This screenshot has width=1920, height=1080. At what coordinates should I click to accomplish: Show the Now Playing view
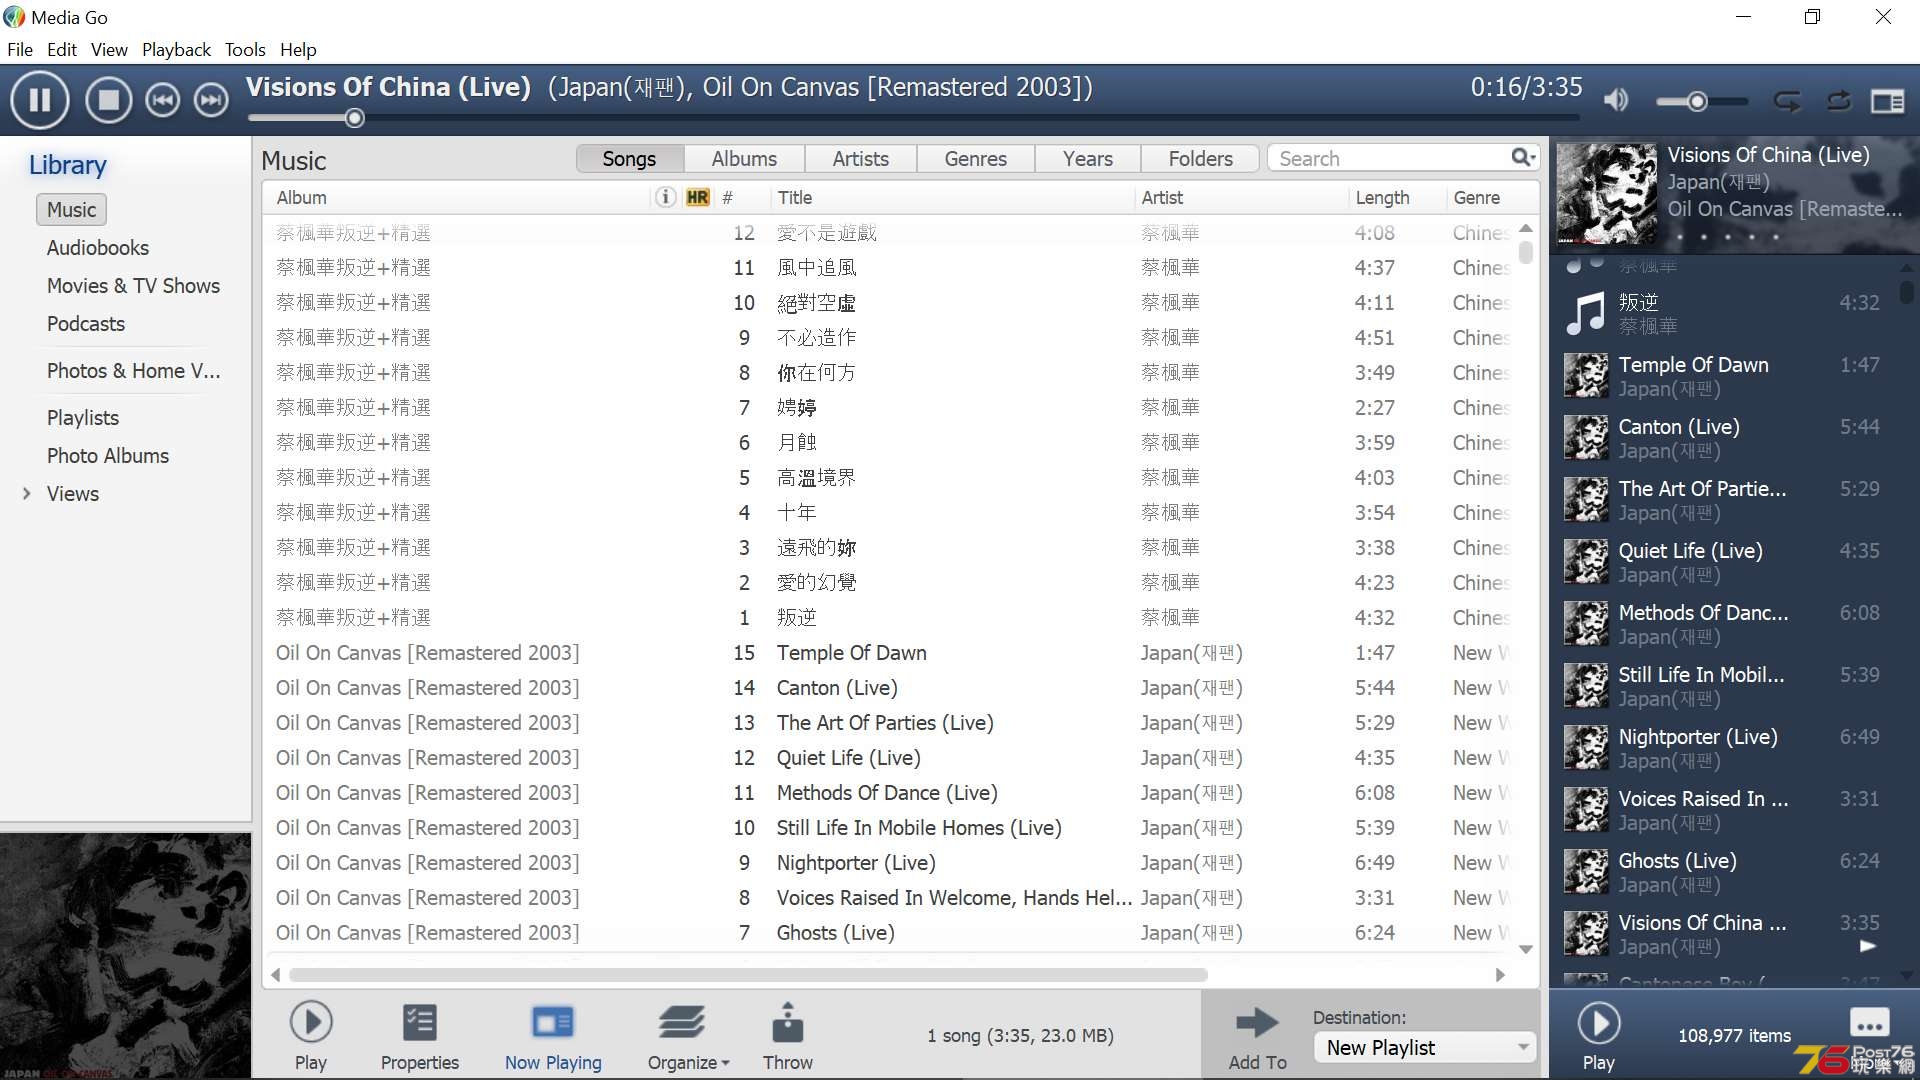point(553,1036)
